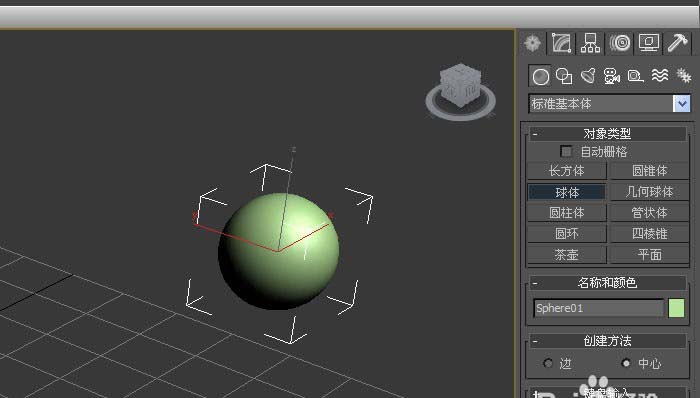
Task: Collapse the 对象类型 rollout
Action: (x=608, y=133)
